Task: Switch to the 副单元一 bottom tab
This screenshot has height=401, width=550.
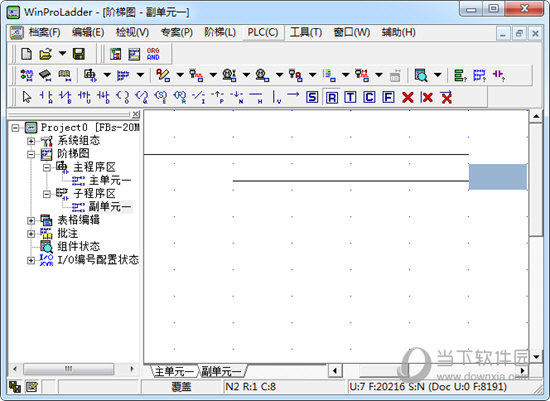Action: [222, 371]
